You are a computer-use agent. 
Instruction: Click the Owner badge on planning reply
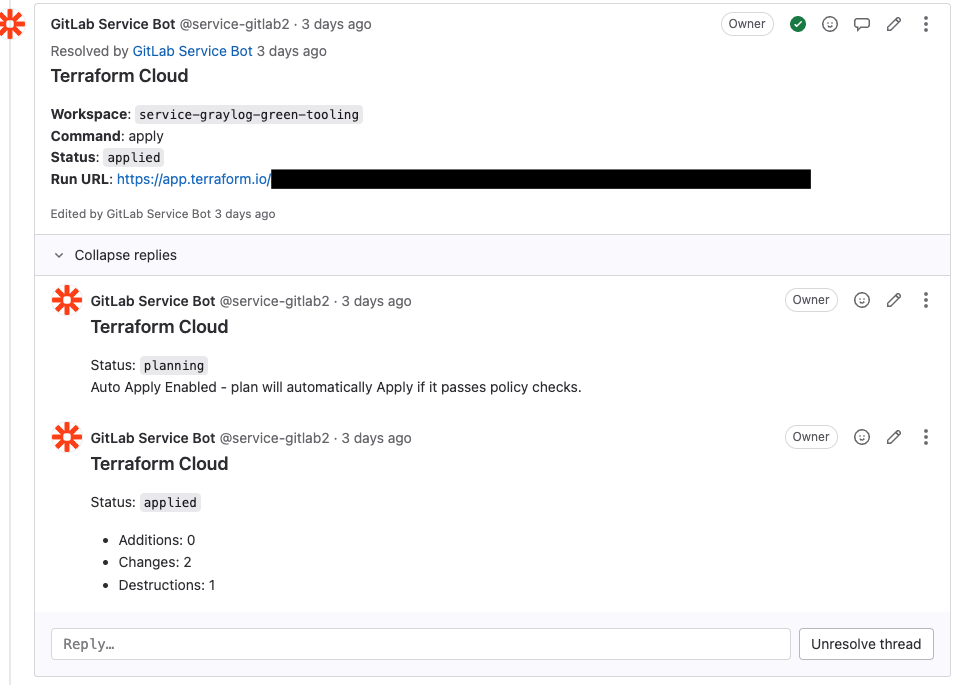point(811,300)
